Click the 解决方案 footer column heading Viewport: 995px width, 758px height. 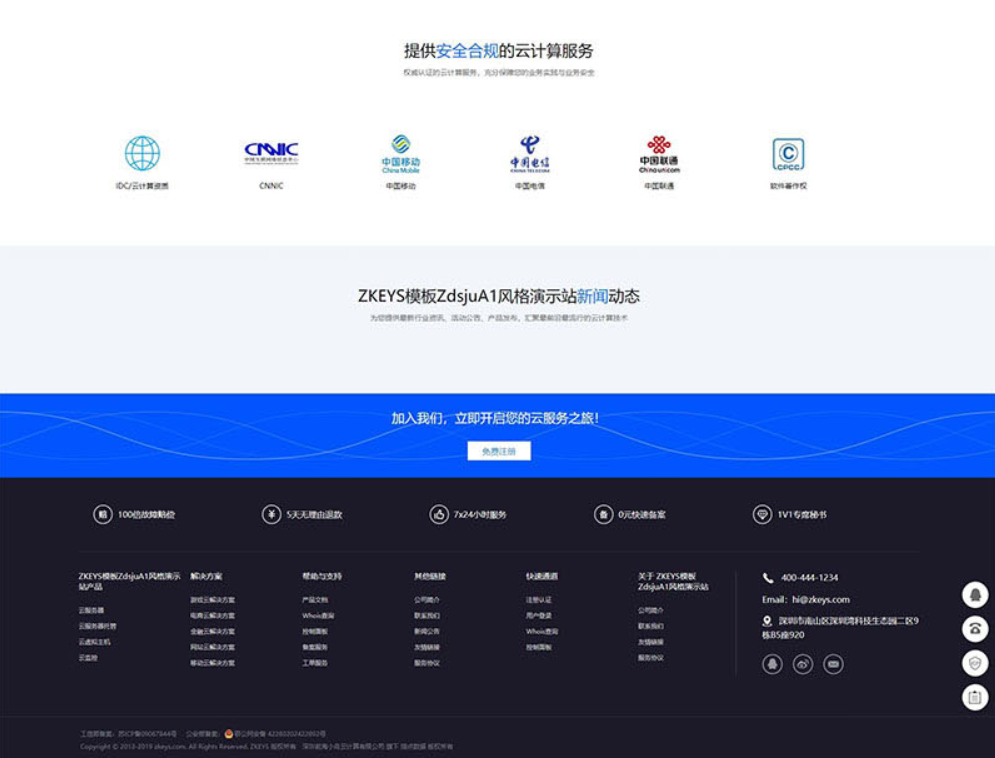206,577
